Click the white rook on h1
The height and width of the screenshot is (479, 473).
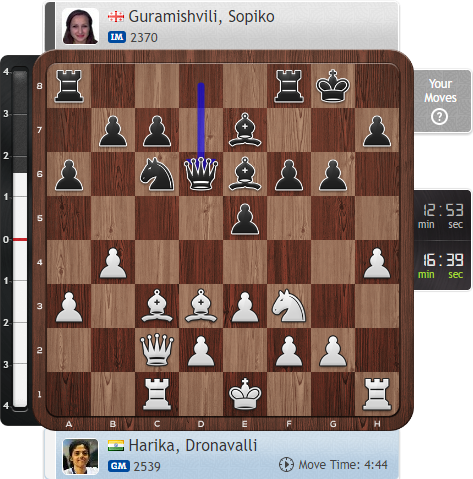[x=377, y=394]
